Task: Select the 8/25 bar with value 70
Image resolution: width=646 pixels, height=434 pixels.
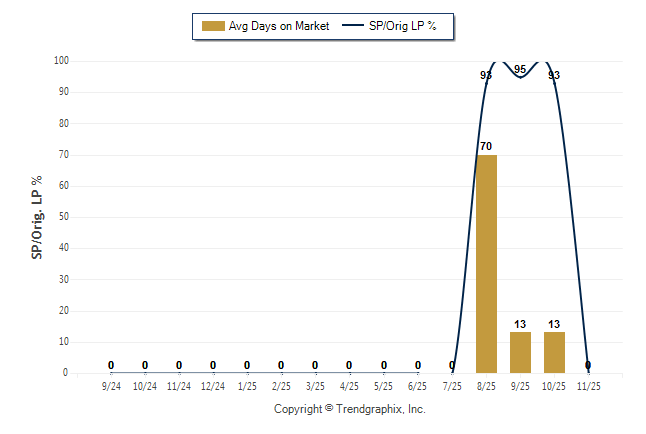Action: pyautogui.click(x=486, y=263)
